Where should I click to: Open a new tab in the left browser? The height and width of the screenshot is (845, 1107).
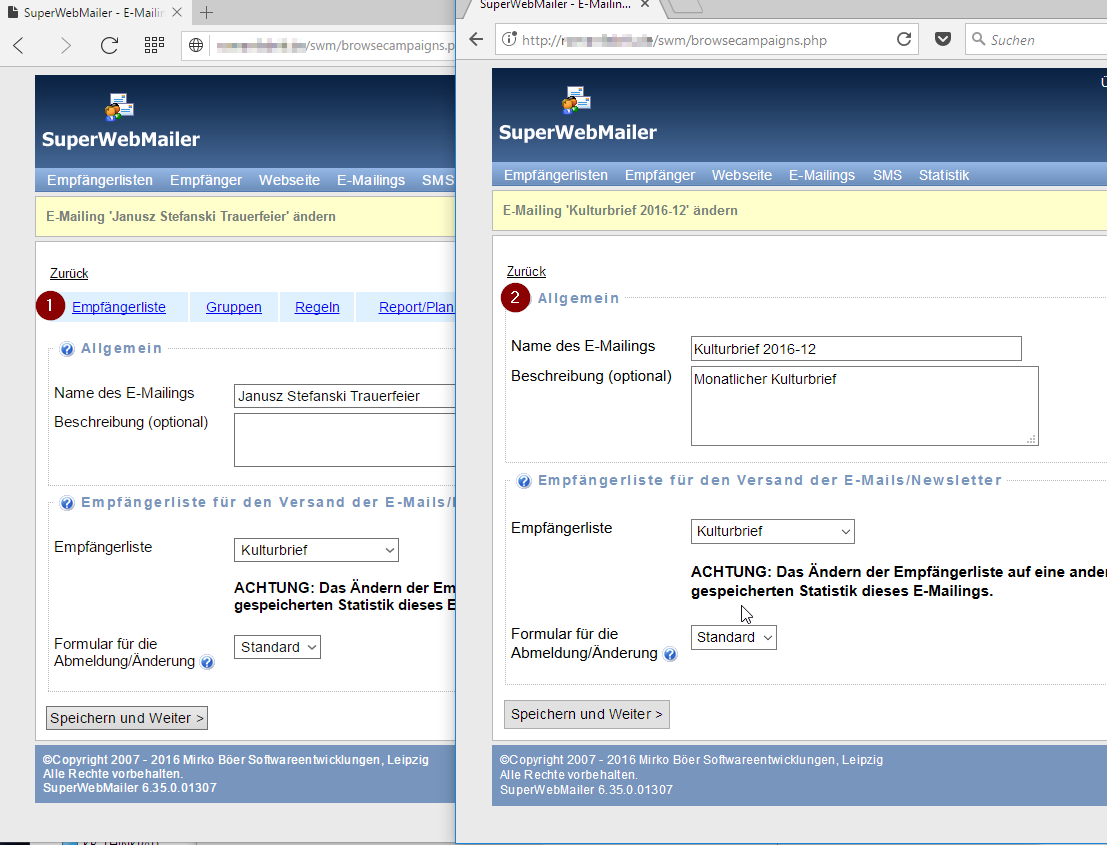(206, 14)
